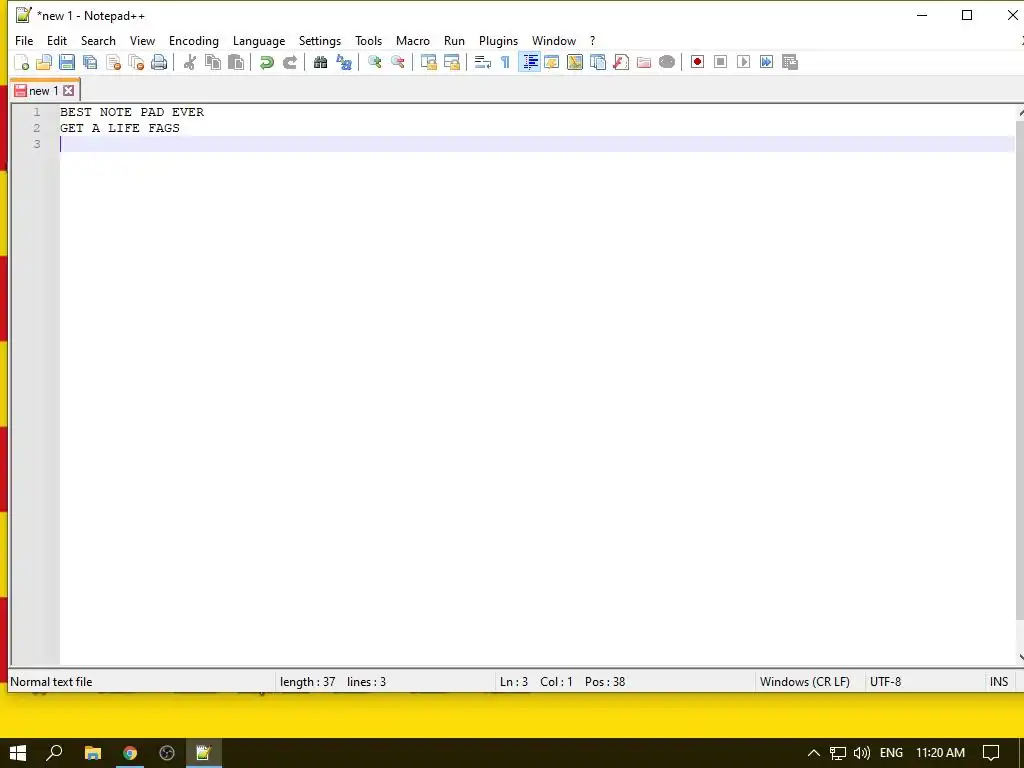Open the File menu
Screen dimensions: 1024x768
(x=24, y=40)
